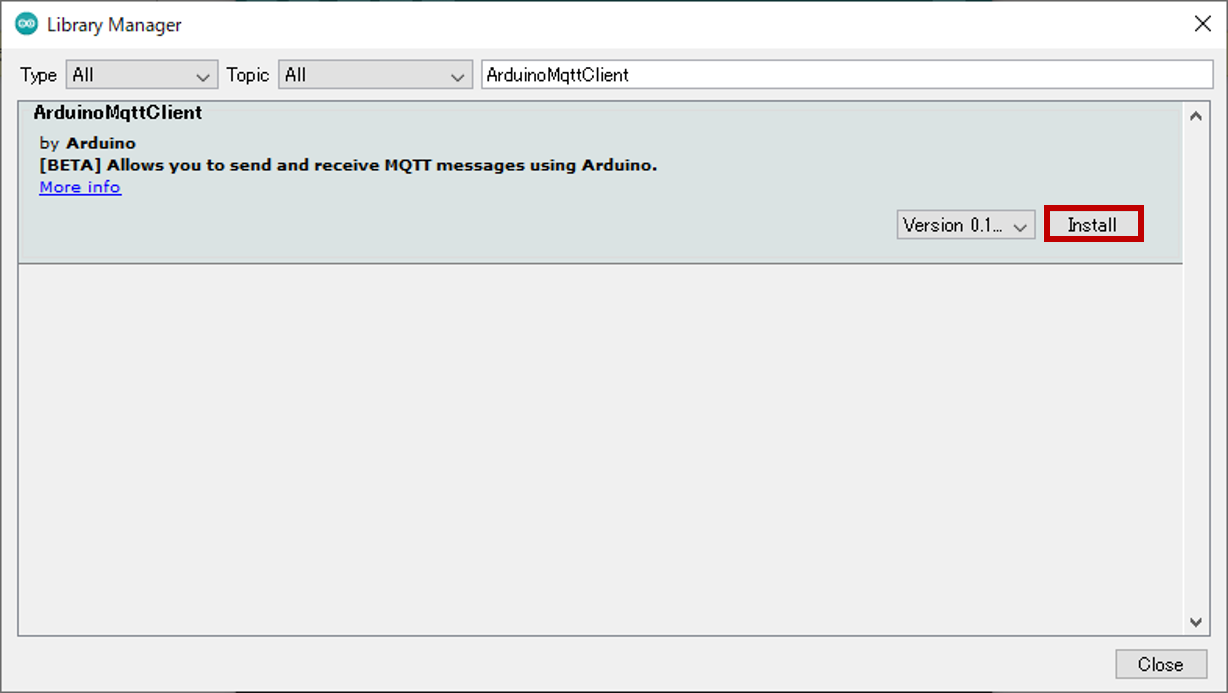Click the Arduino logo in the title bar
The height and width of the screenshot is (693, 1228).
[x=24, y=23]
